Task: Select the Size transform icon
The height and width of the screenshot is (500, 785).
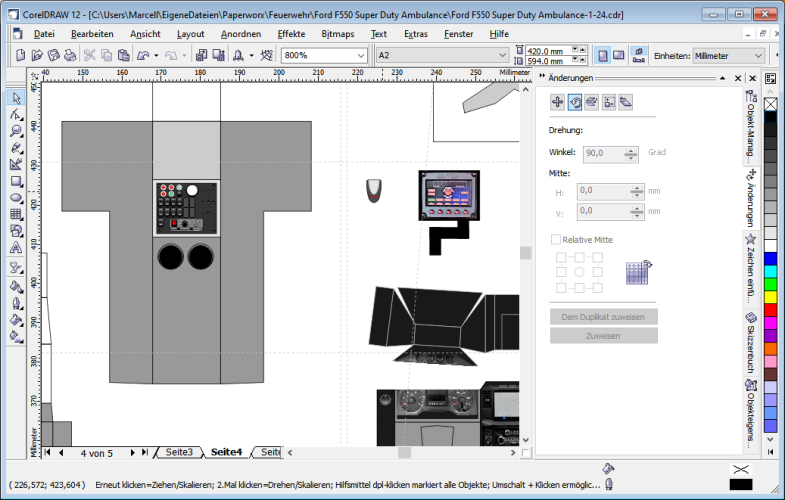Action: (x=609, y=102)
